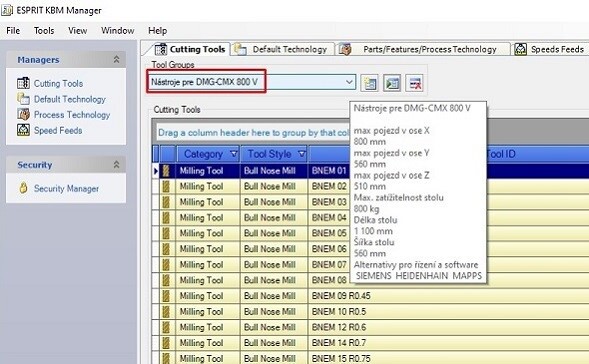This screenshot has width=589, height=364.
Task: Select the BNEM 15 R0.75 cell
Action: click(x=448, y=358)
